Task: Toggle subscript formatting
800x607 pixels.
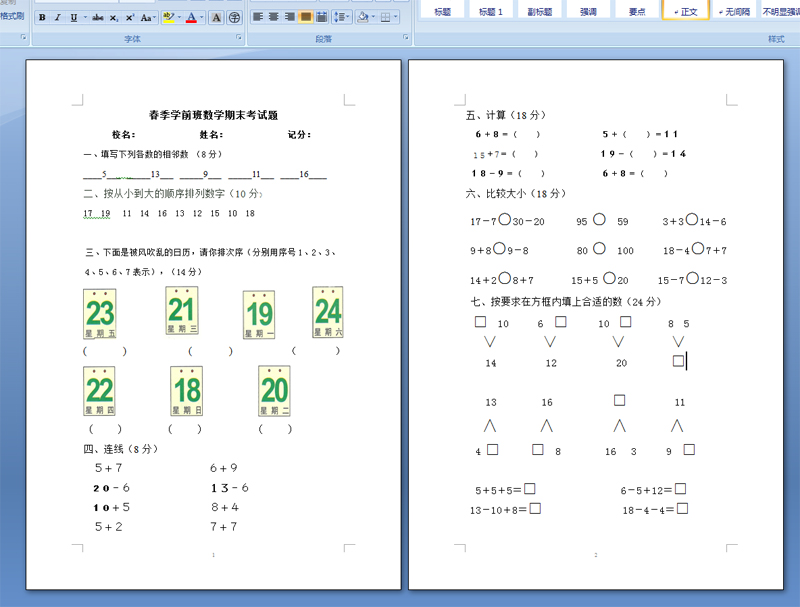Action: click(114, 17)
